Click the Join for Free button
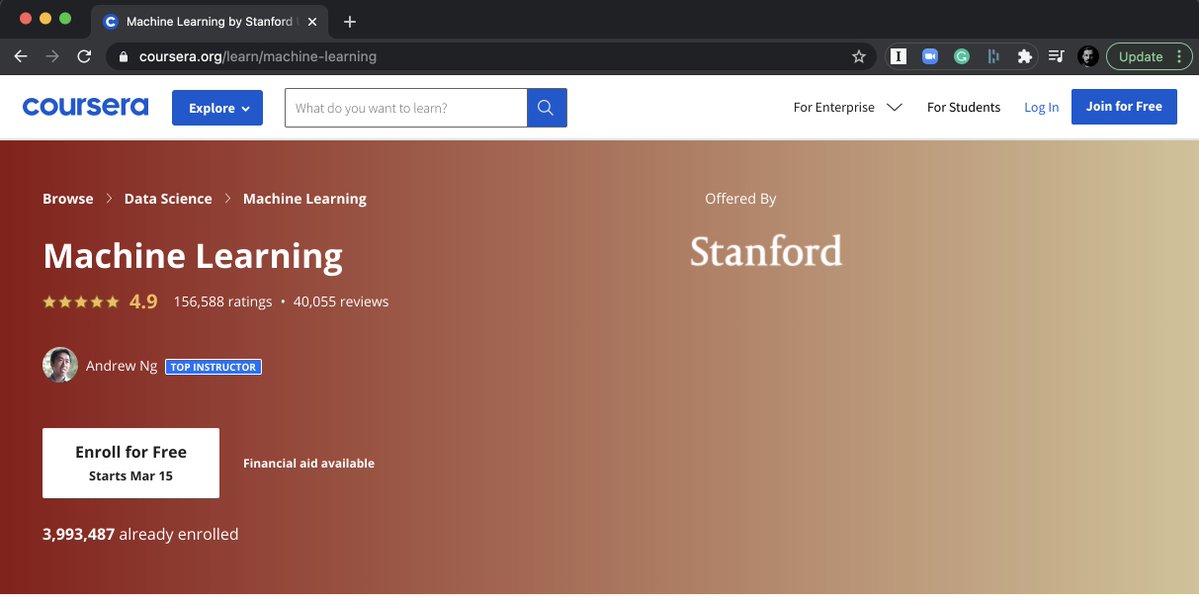 tap(1124, 106)
